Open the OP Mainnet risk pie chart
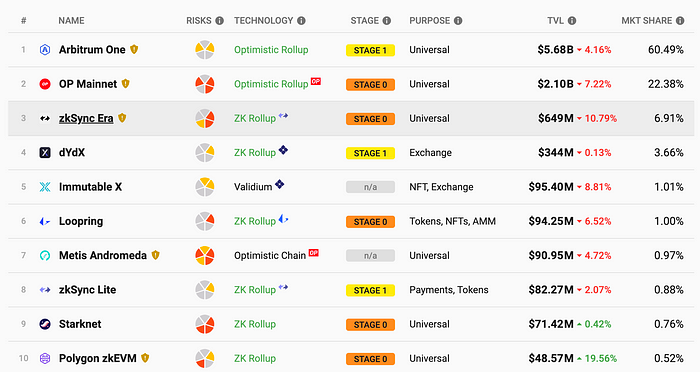Viewport: 700px width, 372px height. pyautogui.click(x=205, y=84)
